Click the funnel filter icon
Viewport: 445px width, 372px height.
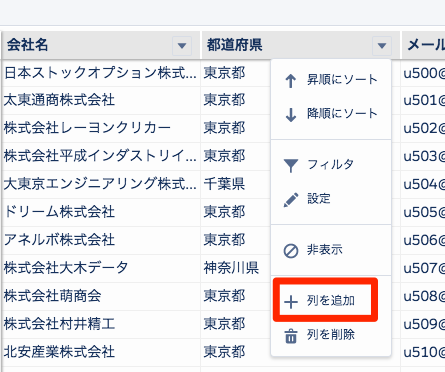point(291,165)
